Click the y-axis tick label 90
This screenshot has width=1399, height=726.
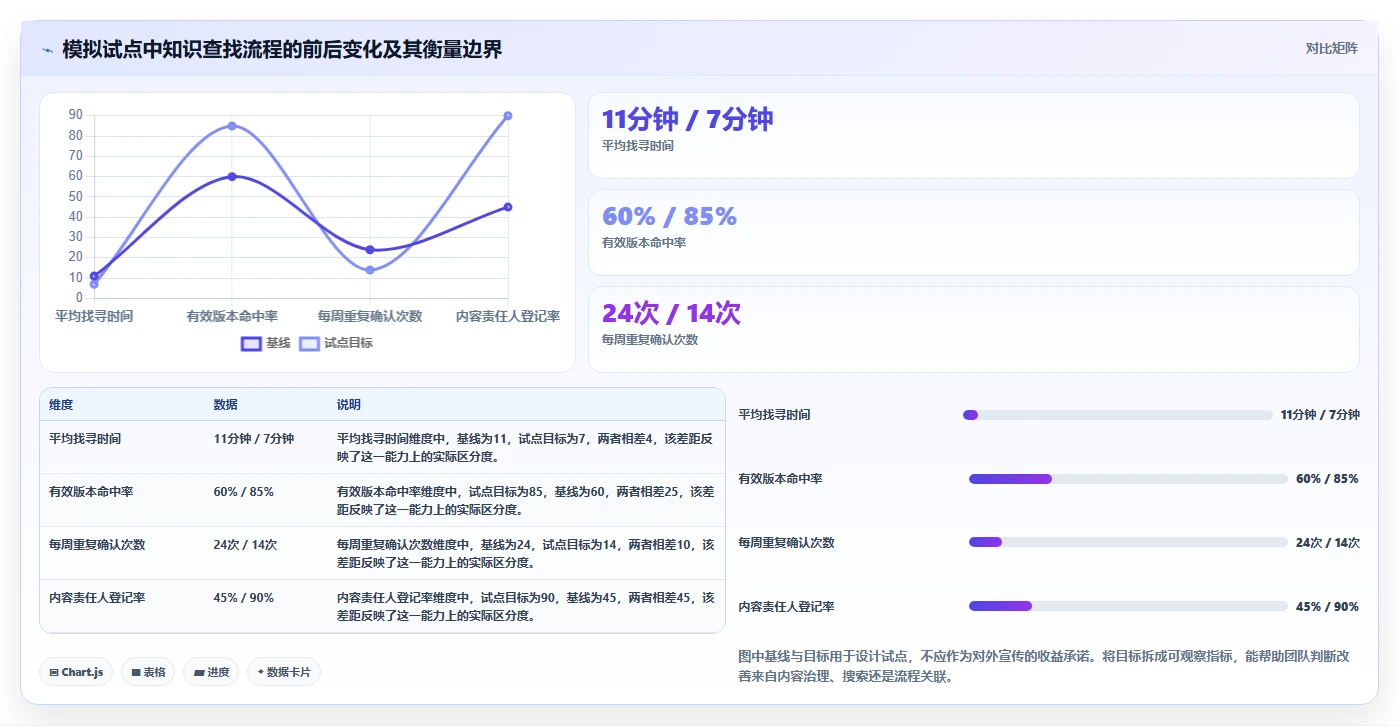click(x=76, y=115)
